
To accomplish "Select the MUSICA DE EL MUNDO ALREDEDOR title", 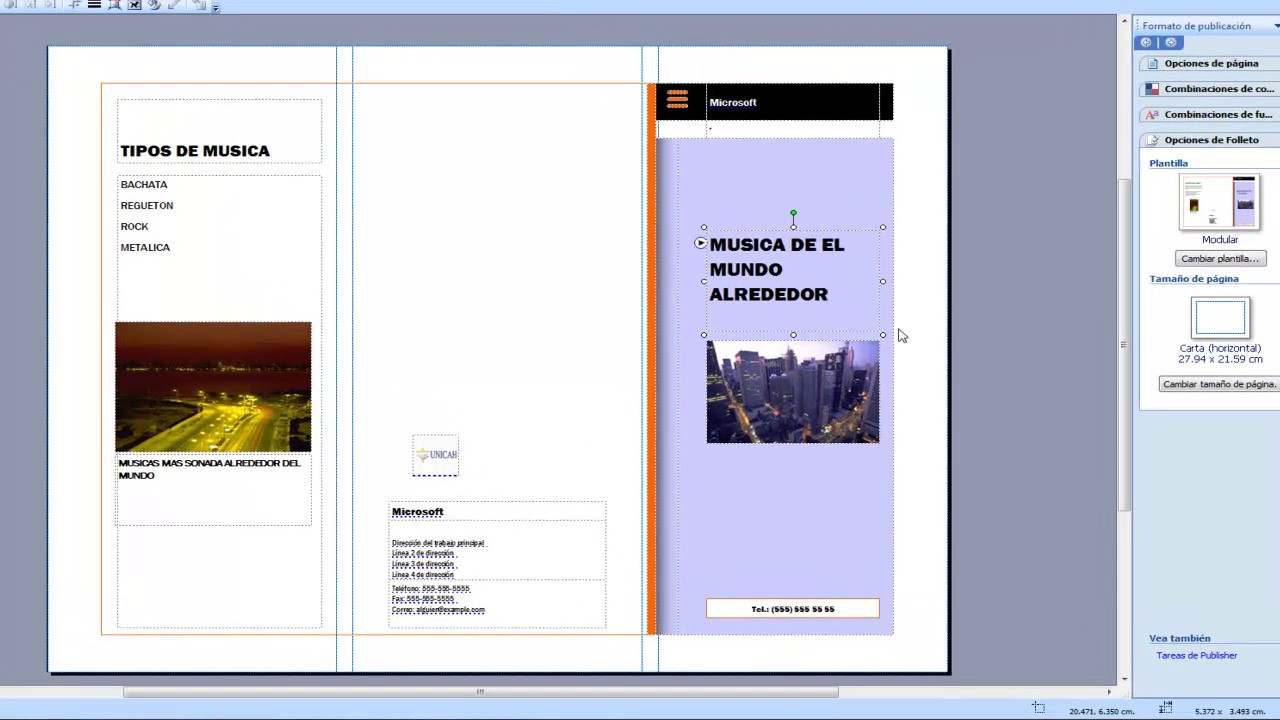I will coord(777,269).
